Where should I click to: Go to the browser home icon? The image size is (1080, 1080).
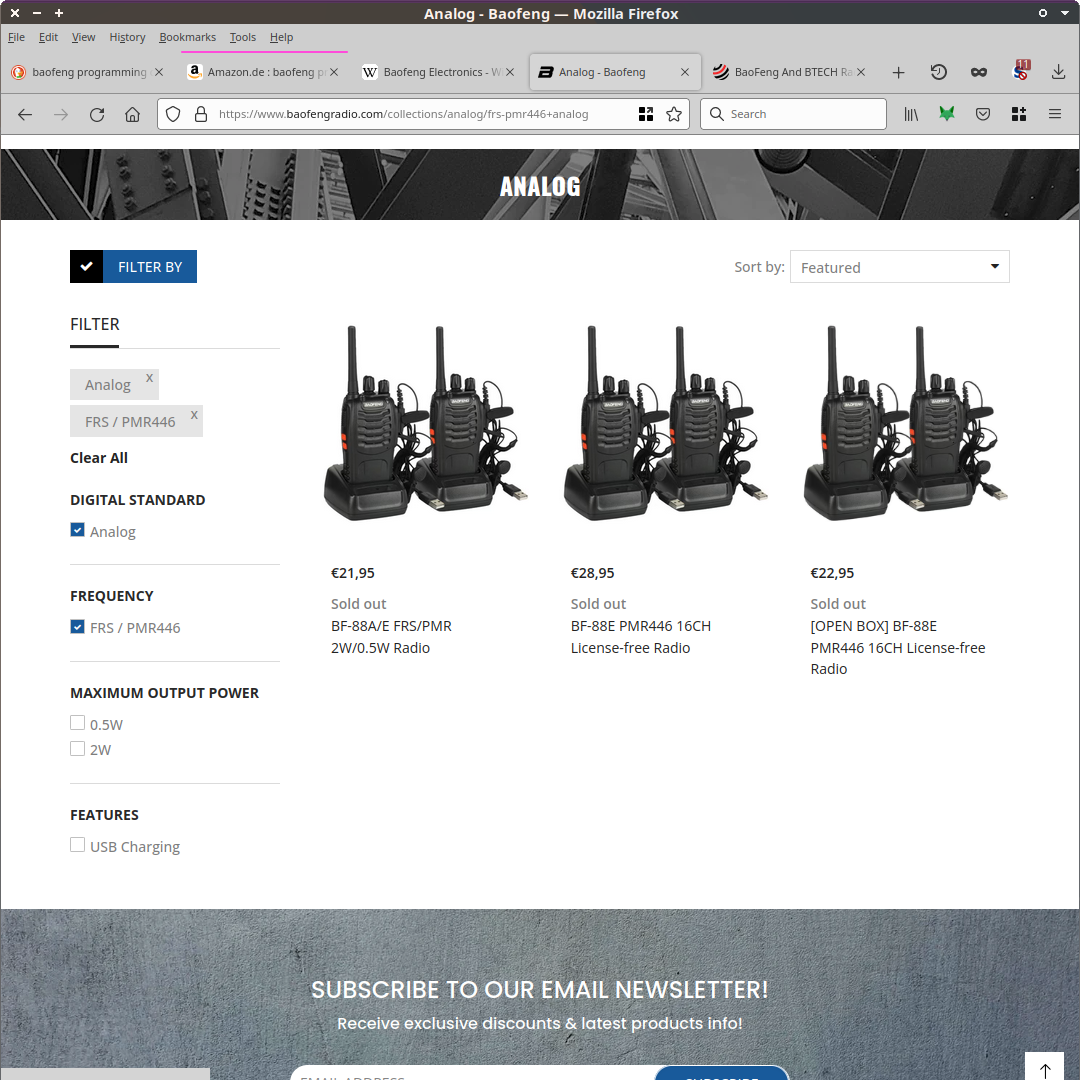pyautogui.click(x=132, y=115)
